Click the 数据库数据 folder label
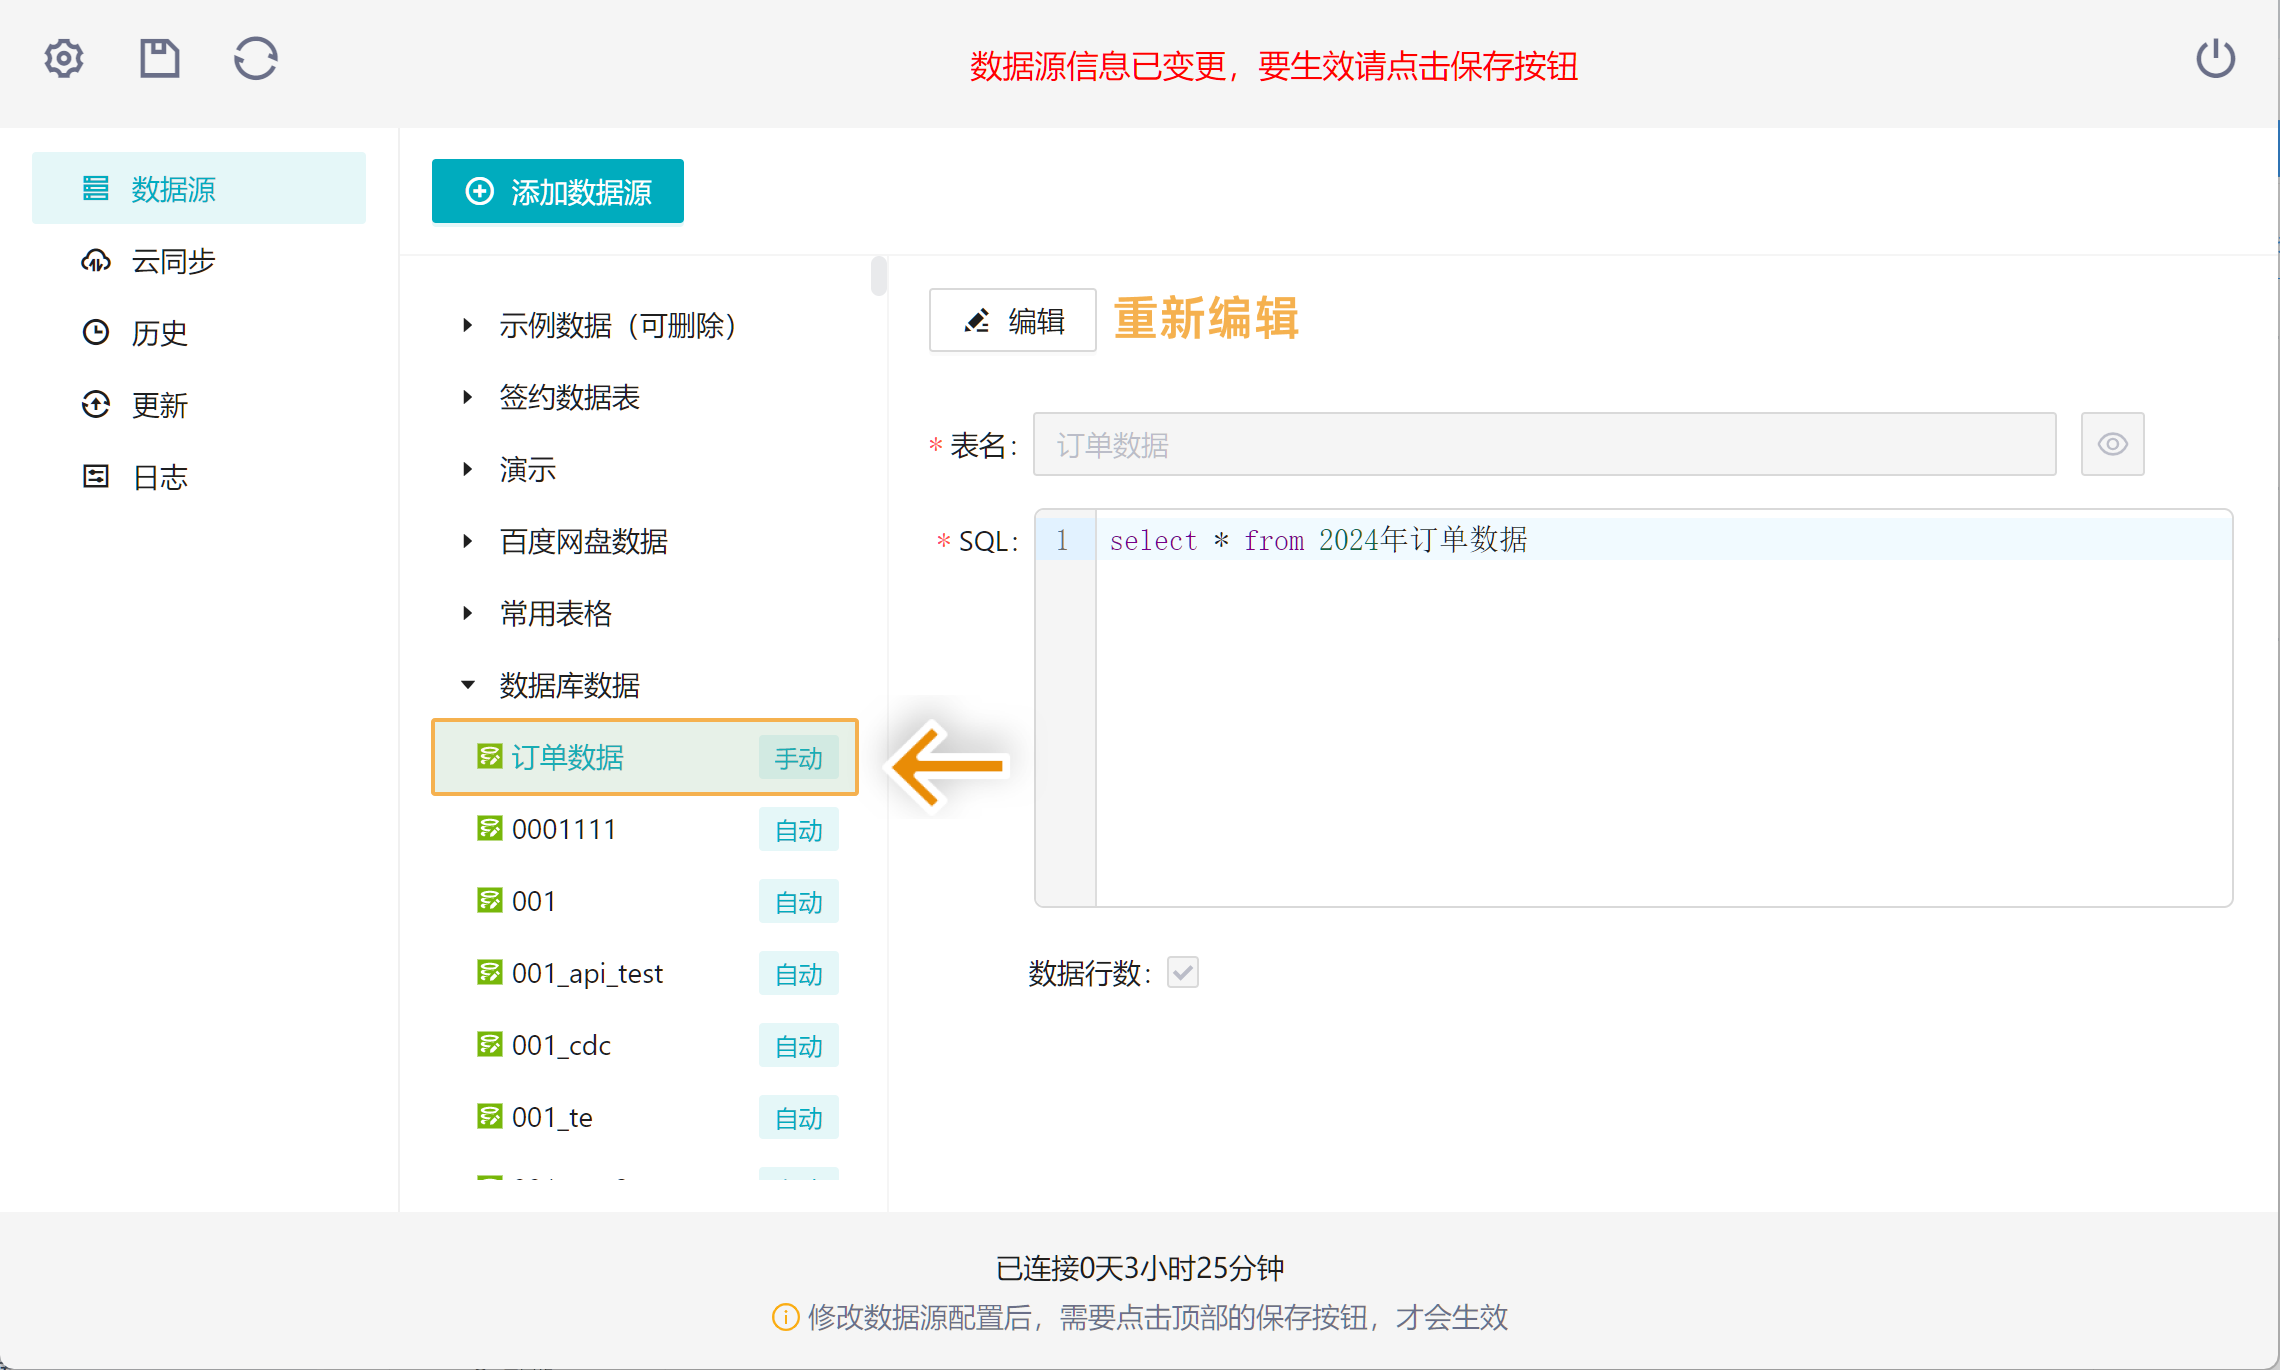 pos(569,685)
